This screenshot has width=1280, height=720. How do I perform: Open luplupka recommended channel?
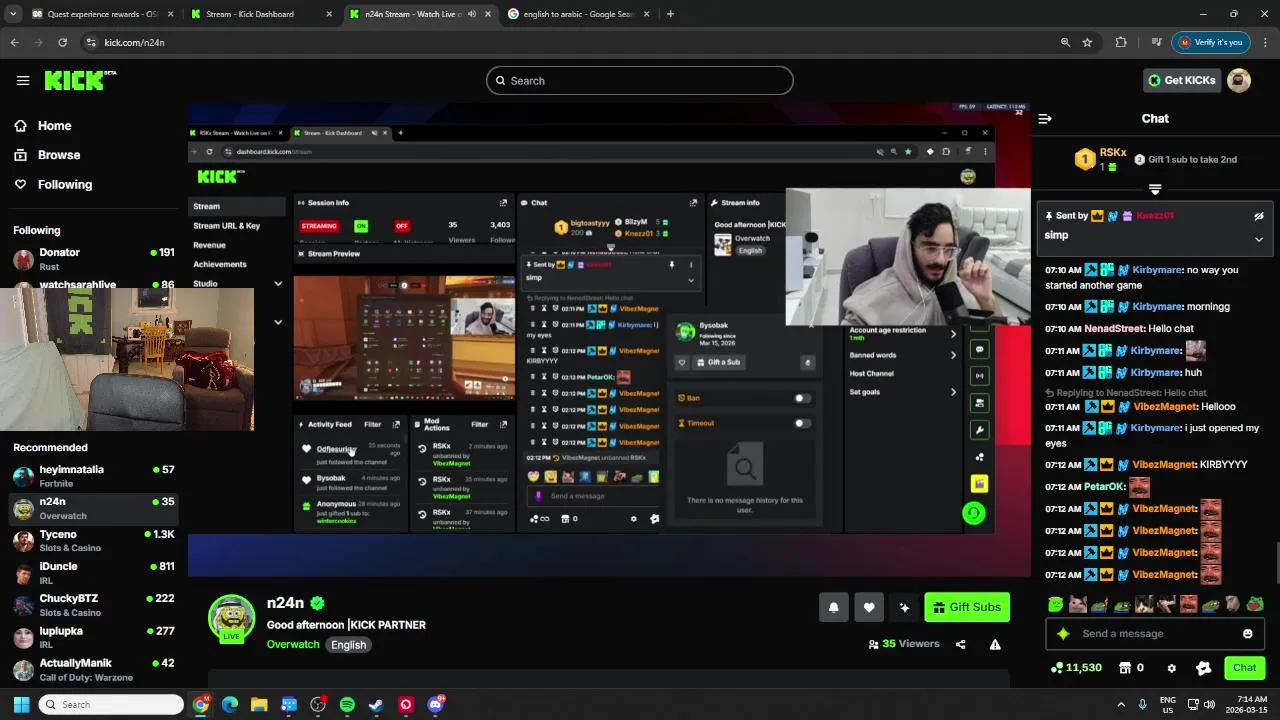tap(95, 637)
